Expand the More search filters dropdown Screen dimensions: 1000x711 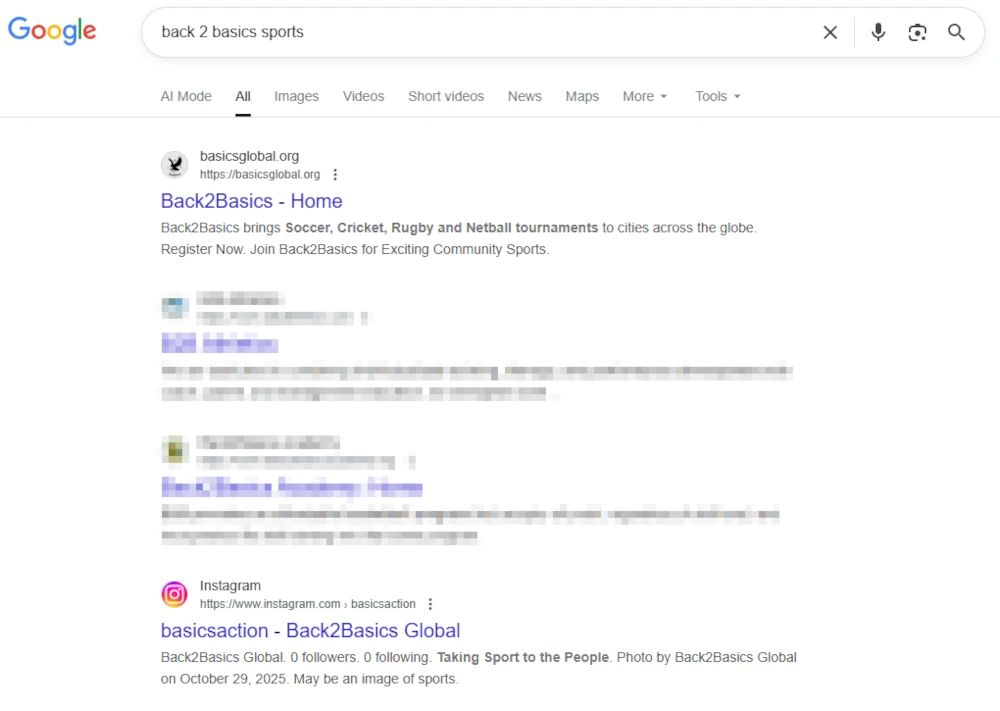click(x=644, y=96)
